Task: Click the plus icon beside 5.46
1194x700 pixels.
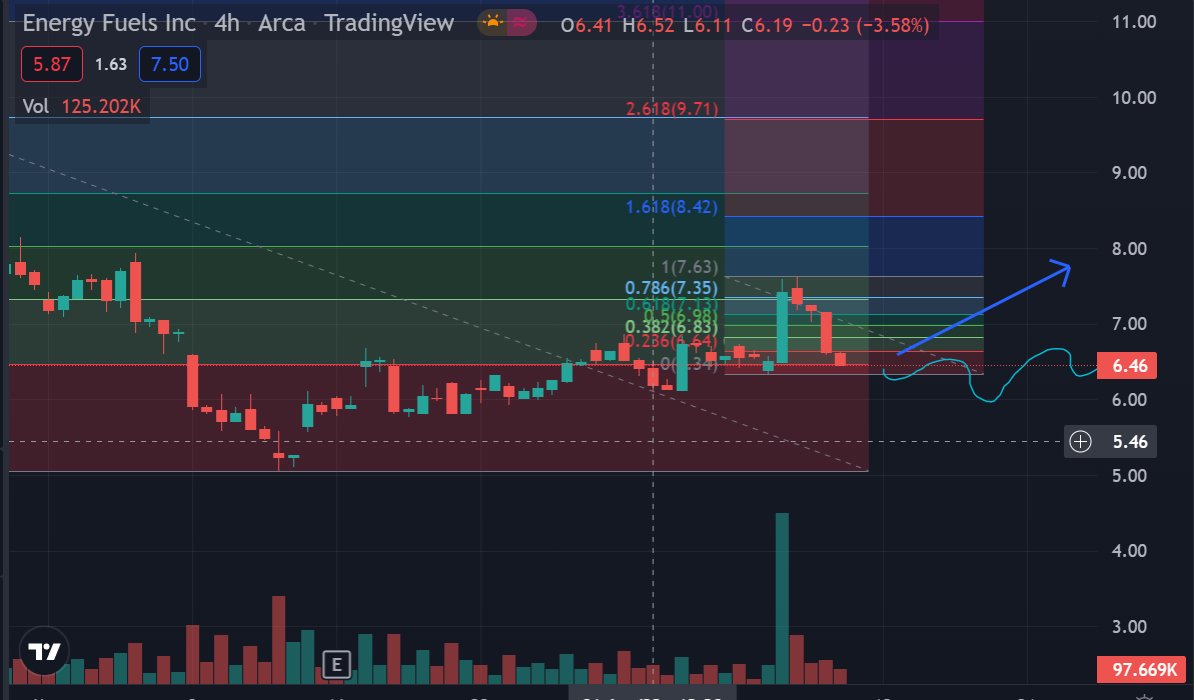Action: [1081, 442]
